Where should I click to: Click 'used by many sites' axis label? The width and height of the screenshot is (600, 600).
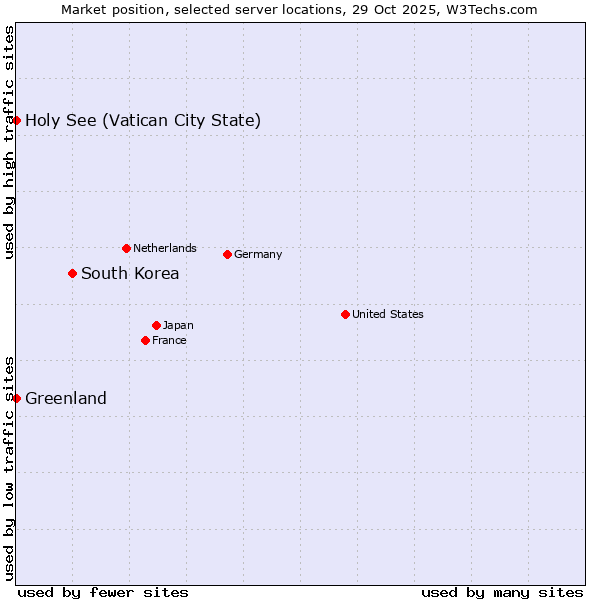(x=502, y=592)
